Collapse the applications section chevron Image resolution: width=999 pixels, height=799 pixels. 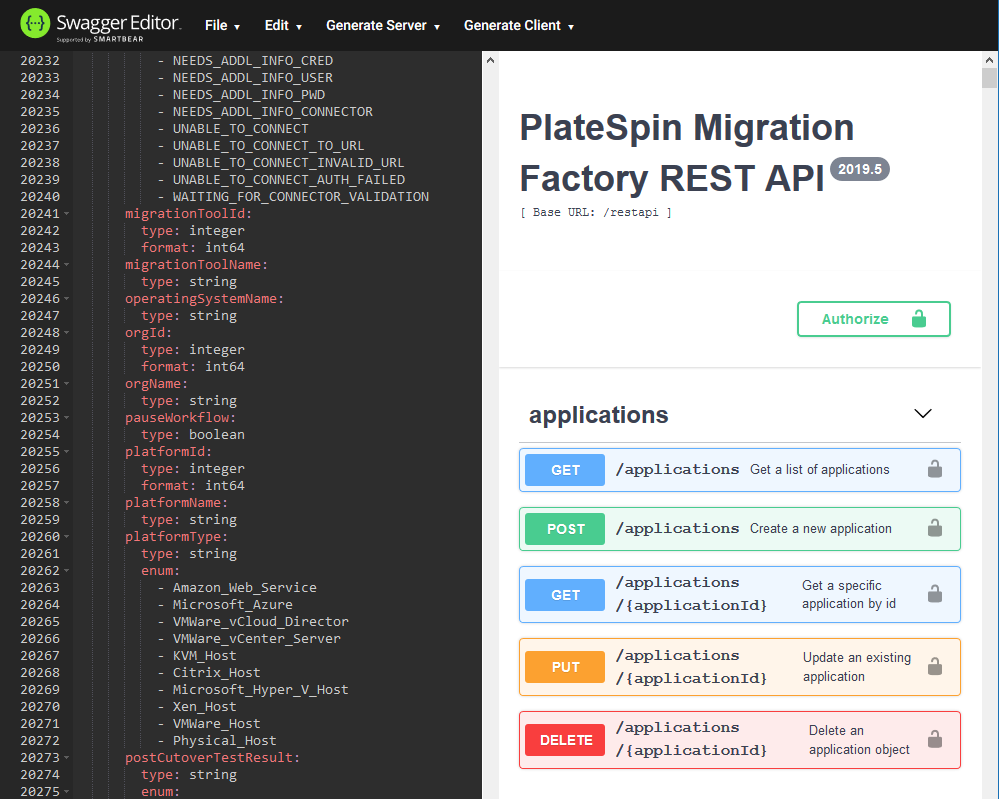click(x=923, y=414)
